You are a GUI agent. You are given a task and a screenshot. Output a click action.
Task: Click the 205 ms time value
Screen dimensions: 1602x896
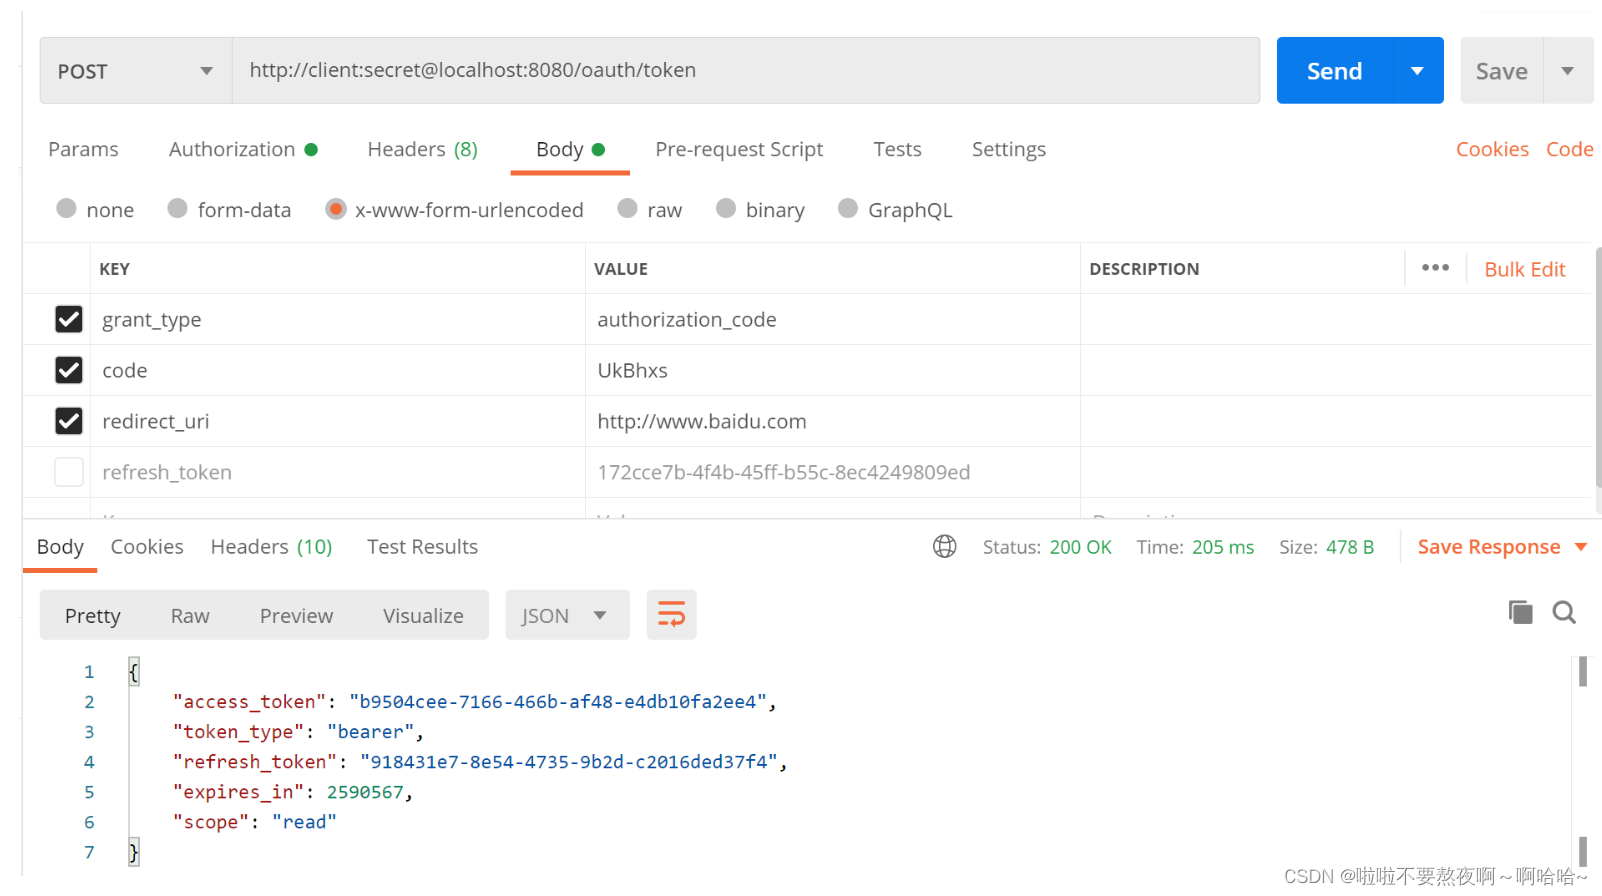coord(1222,547)
